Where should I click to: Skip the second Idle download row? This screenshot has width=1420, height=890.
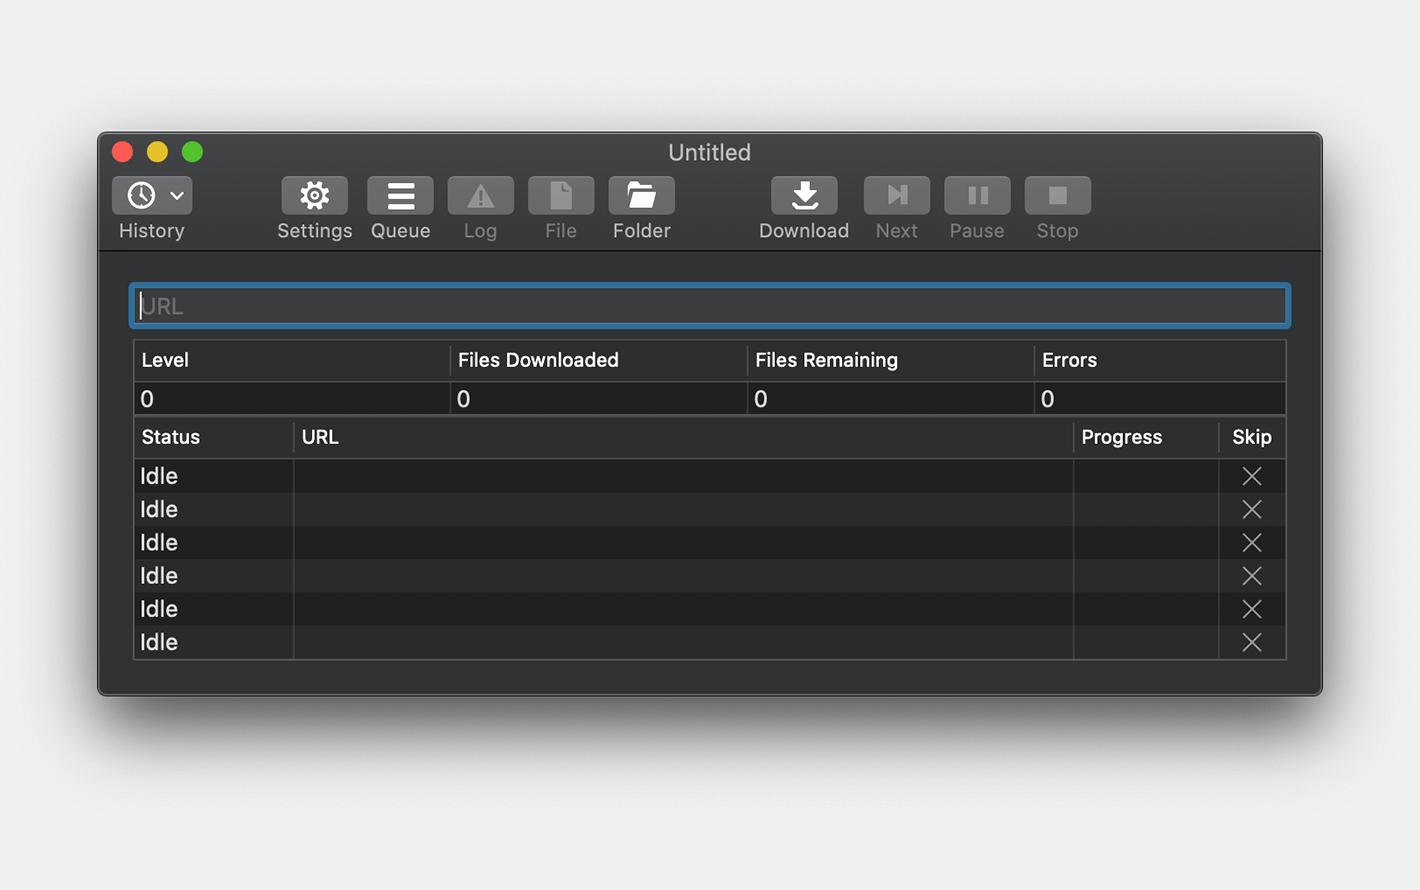pos(1251,509)
